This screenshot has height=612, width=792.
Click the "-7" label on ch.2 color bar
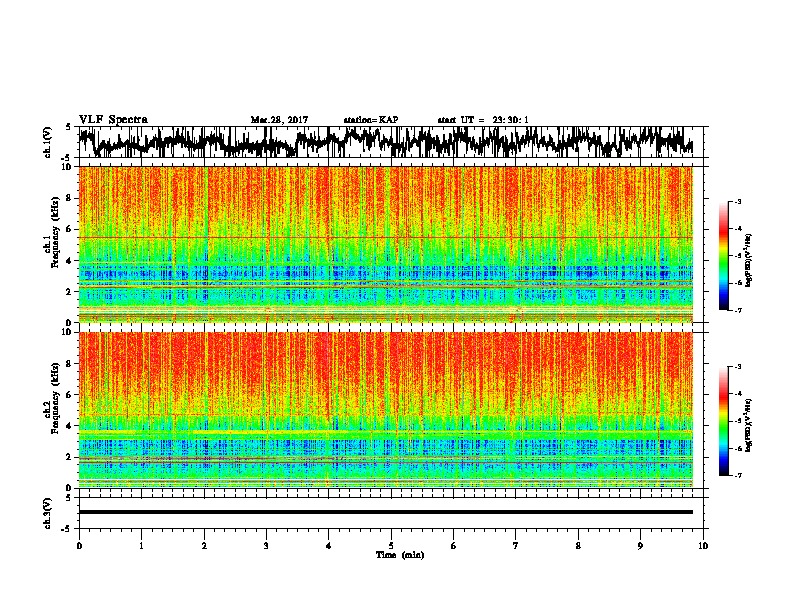(x=737, y=476)
